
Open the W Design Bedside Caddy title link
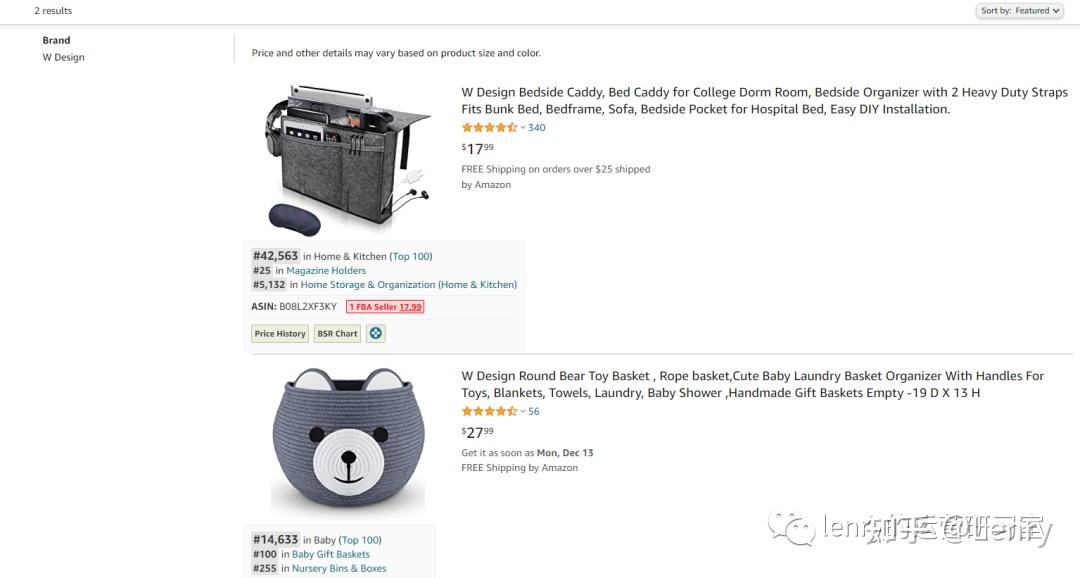point(764,101)
